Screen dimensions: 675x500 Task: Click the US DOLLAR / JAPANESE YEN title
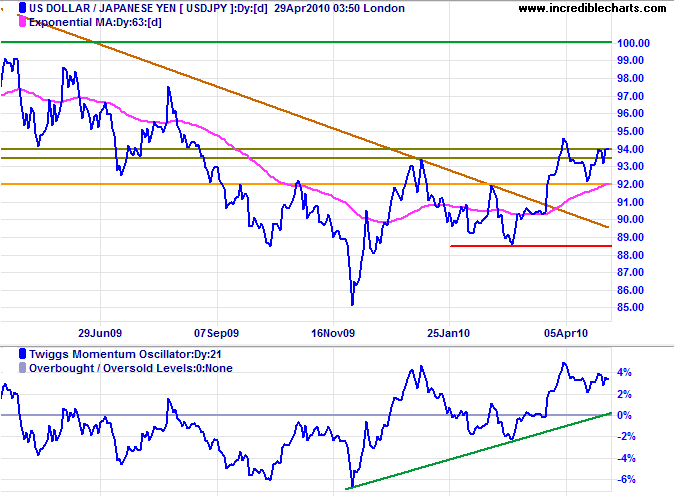point(102,8)
